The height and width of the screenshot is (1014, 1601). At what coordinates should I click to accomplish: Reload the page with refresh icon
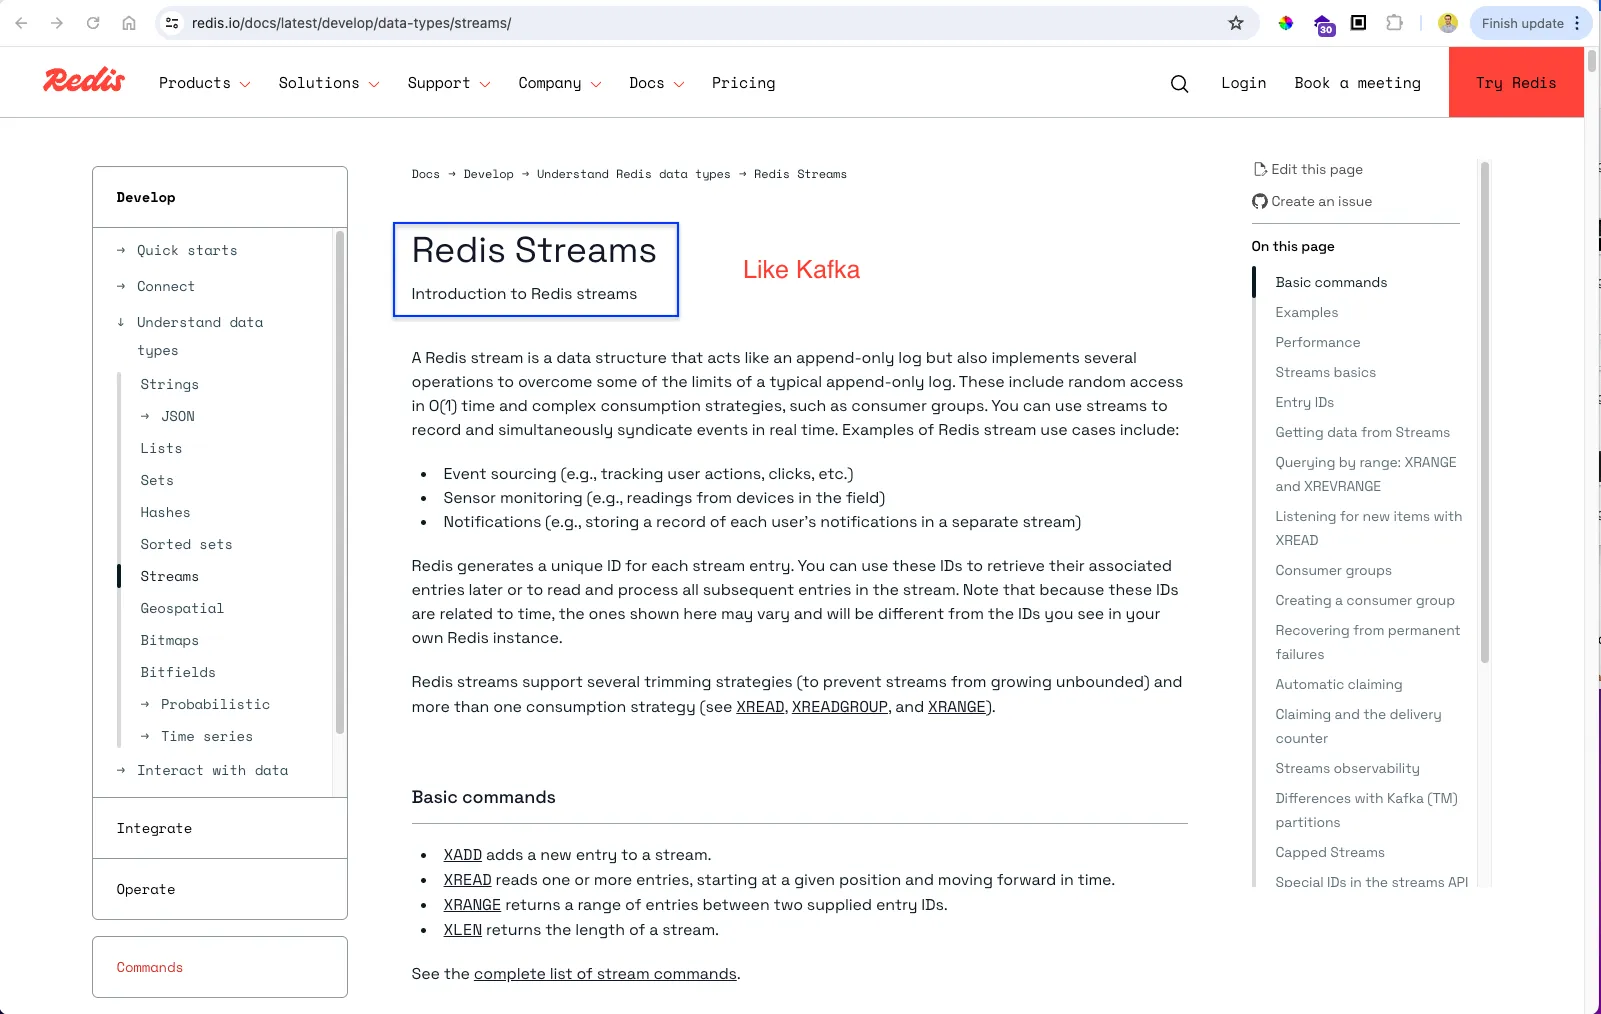(93, 23)
